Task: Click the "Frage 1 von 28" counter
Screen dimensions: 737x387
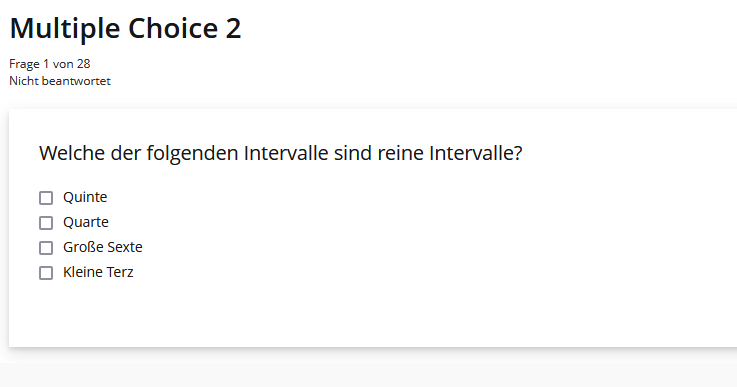Action: point(49,63)
